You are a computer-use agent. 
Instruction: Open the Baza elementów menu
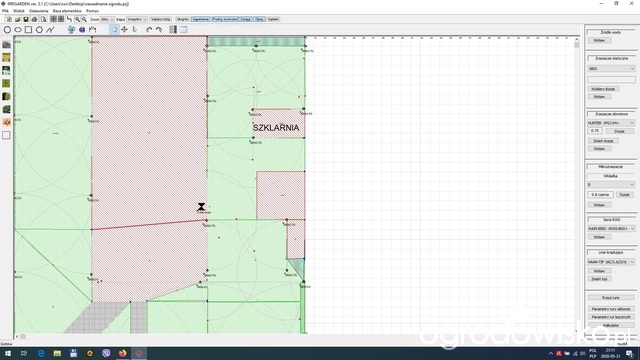click(x=67, y=11)
